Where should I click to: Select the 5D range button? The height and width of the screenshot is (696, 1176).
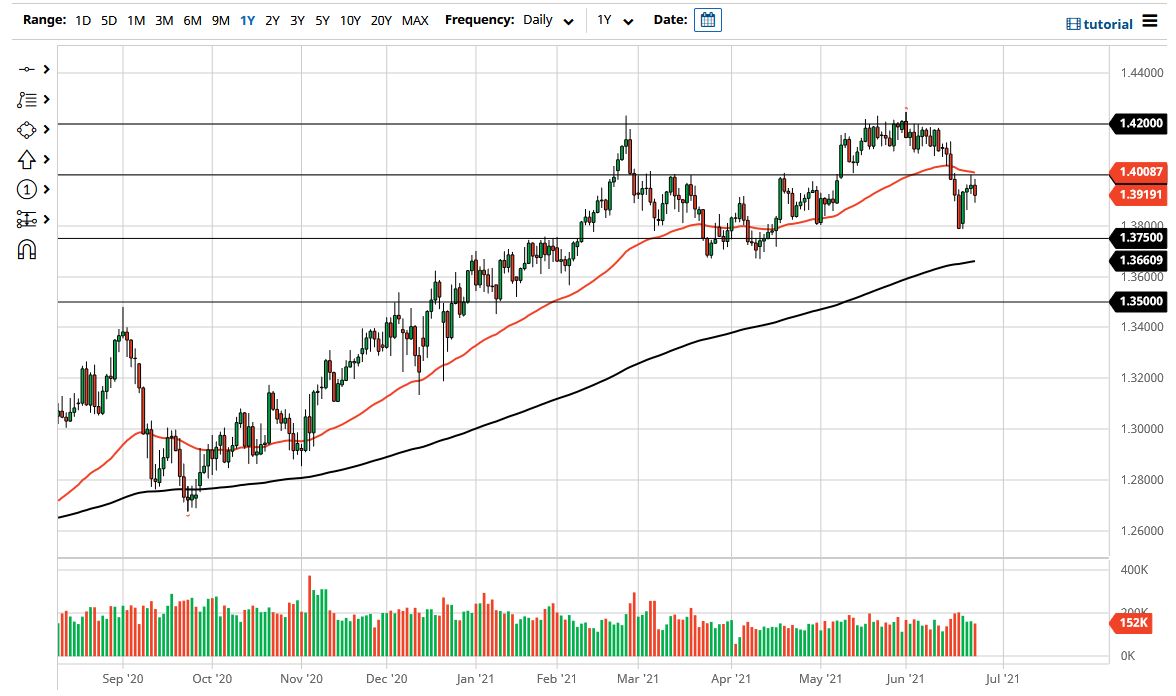tap(109, 19)
